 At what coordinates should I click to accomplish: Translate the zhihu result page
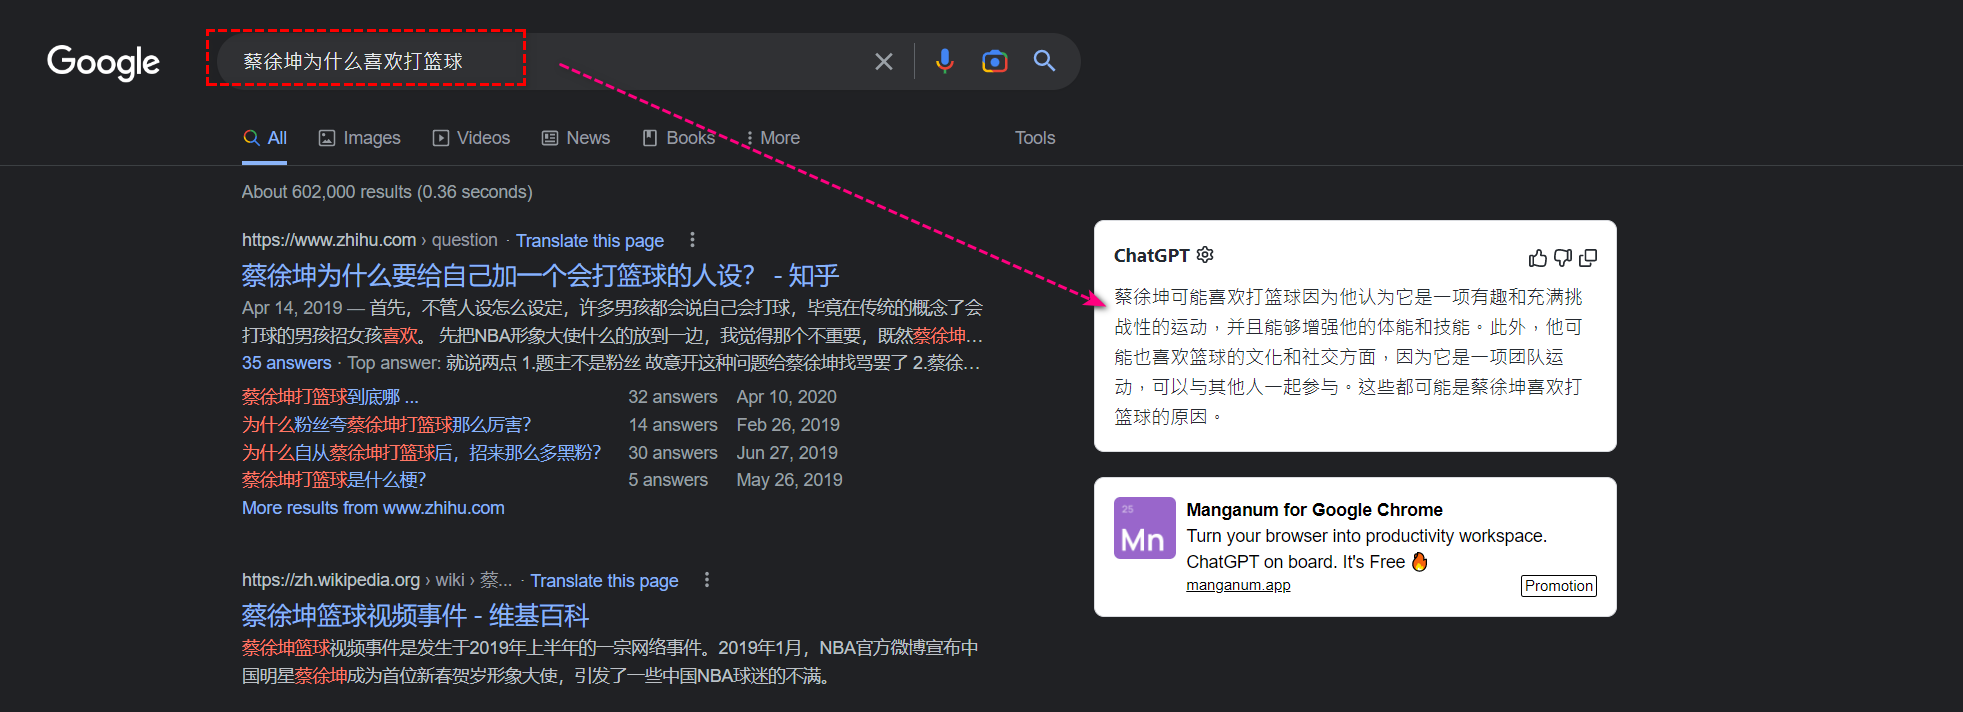point(590,241)
